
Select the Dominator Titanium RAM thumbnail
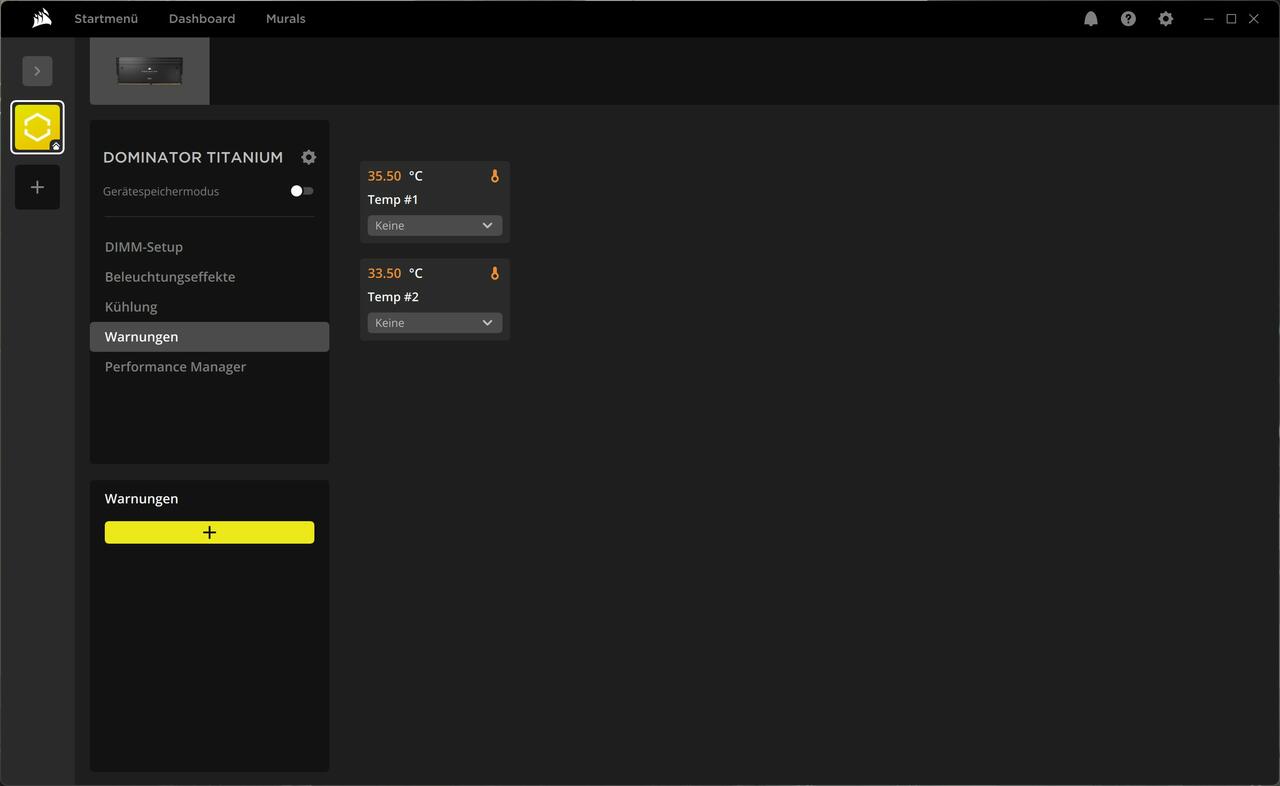[x=150, y=71]
